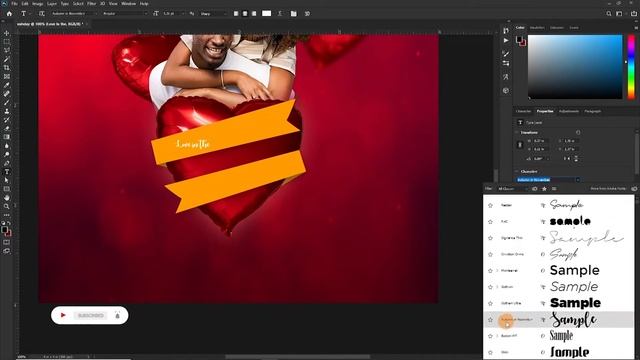640x360 pixels.
Task: Collapse the Transform section
Action: click(517, 133)
